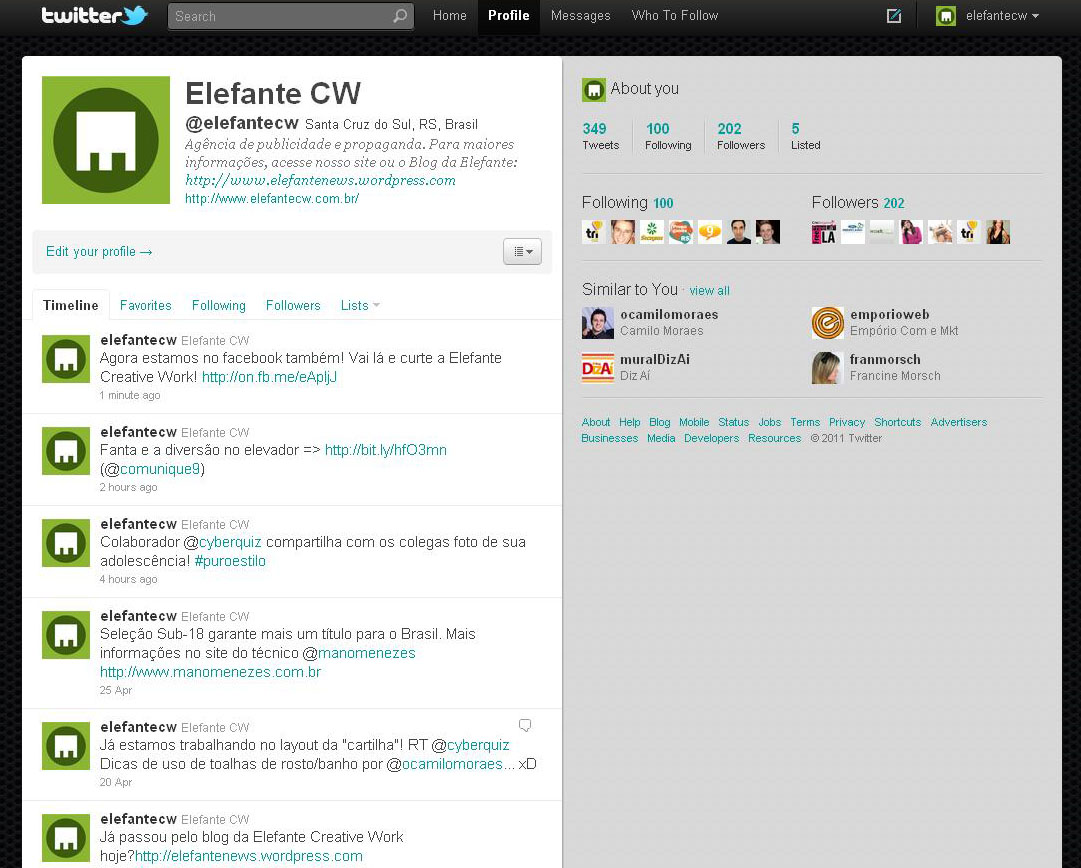Click the 349 Tweets stat
The width and height of the screenshot is (1081, 868).
pos(600,136)
